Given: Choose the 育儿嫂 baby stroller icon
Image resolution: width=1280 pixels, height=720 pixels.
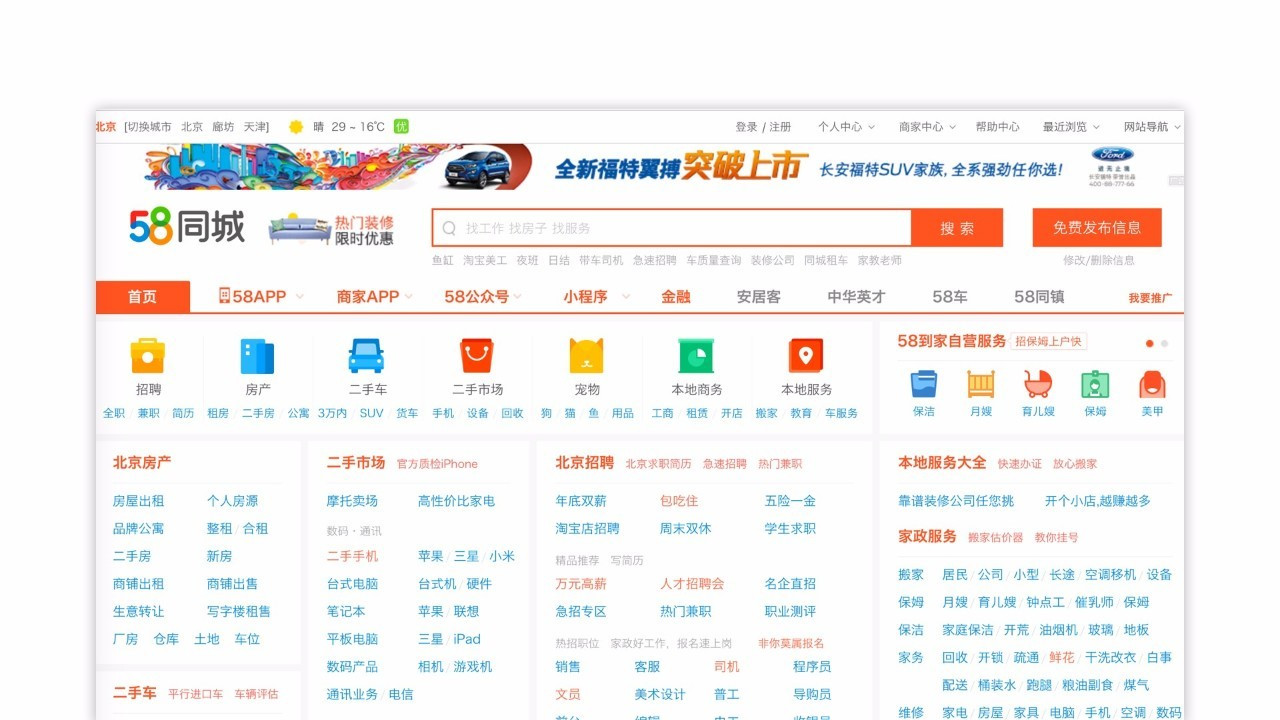Looking at the screenshot, I should [x=1038, y=384].
